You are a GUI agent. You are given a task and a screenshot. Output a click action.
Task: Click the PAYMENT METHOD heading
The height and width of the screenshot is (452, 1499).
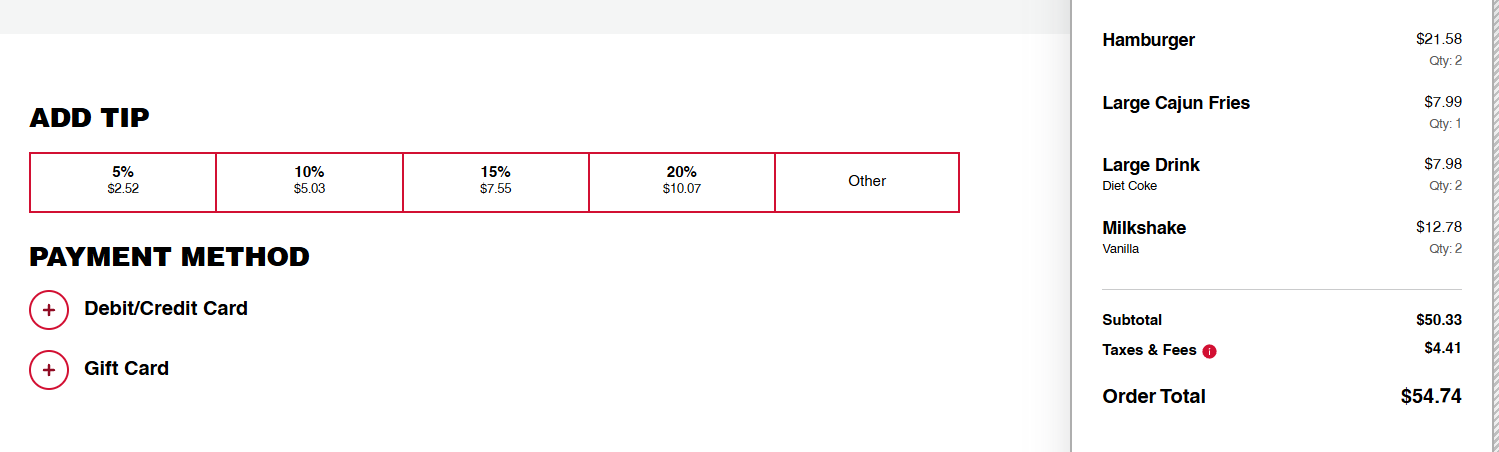click(169, 257)
